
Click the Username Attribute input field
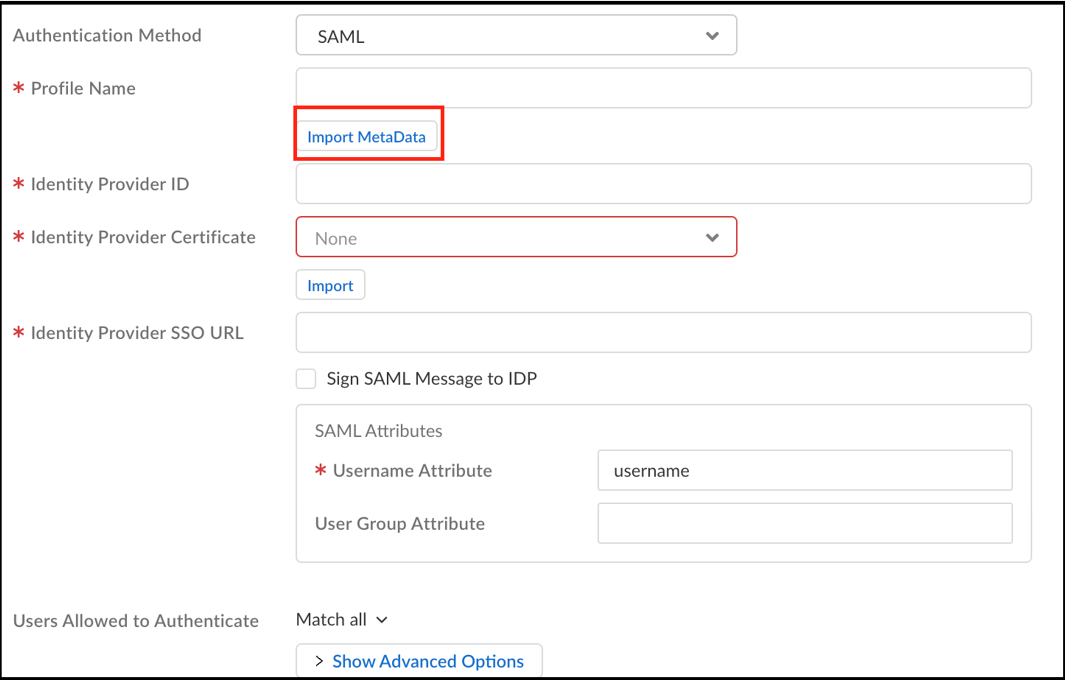(x=804, y=471)
